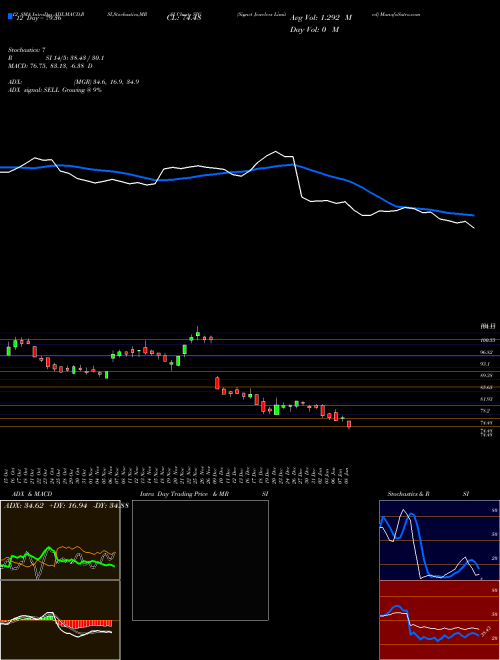Image resolution: width=500 pixels, height=660 pixels.
Task: Click the '+DY: 16.94' value in ADX panel
Action: [68, 505]
